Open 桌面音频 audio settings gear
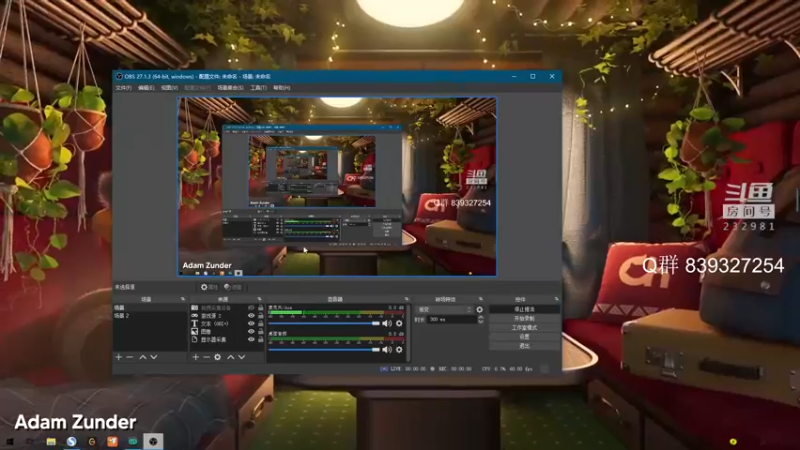This screenshot has width=800, height=450. pos(399,349)
